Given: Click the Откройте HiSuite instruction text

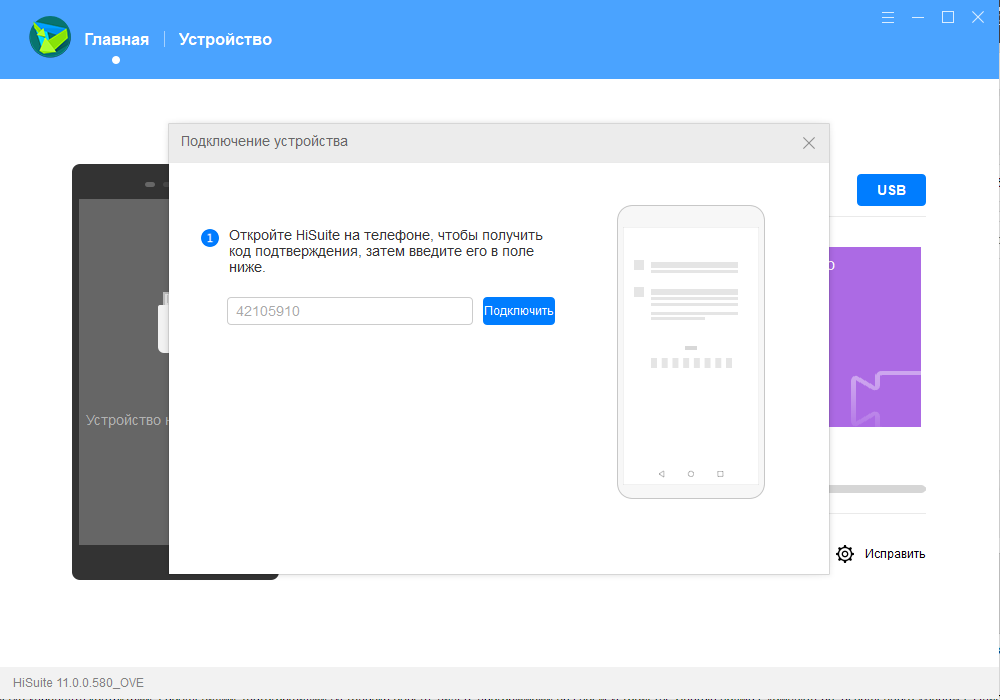Looking at the screenshot, I should tap(386, 251).
